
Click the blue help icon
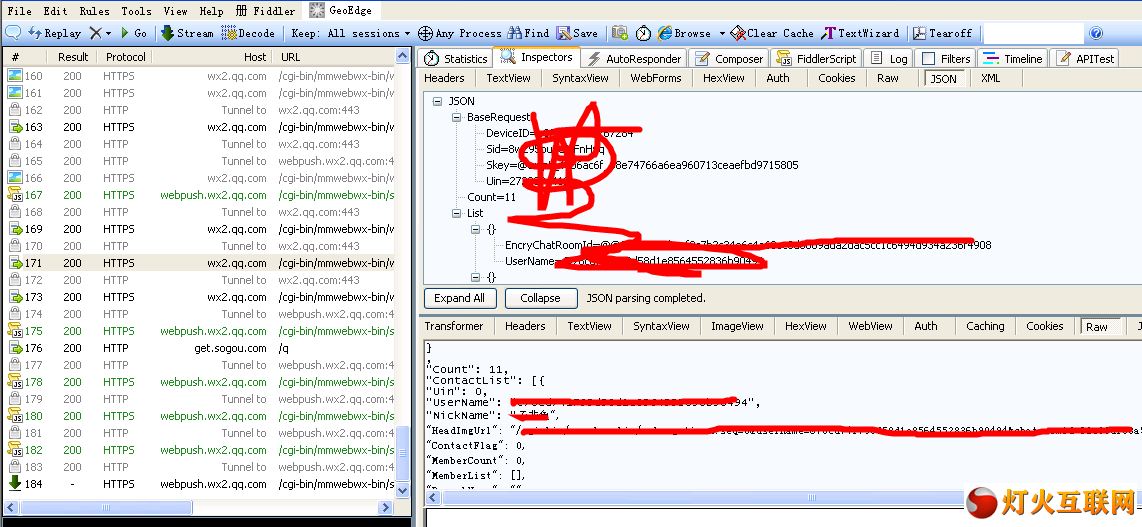pyautogui.click(x=1096, y=33)
